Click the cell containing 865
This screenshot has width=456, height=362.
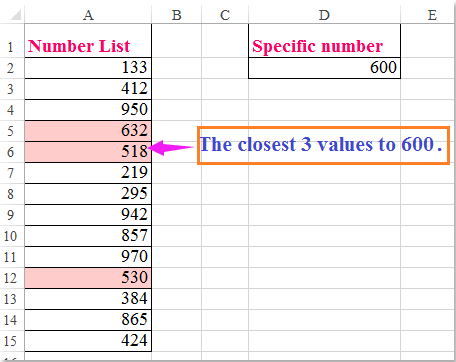point(88,320)
